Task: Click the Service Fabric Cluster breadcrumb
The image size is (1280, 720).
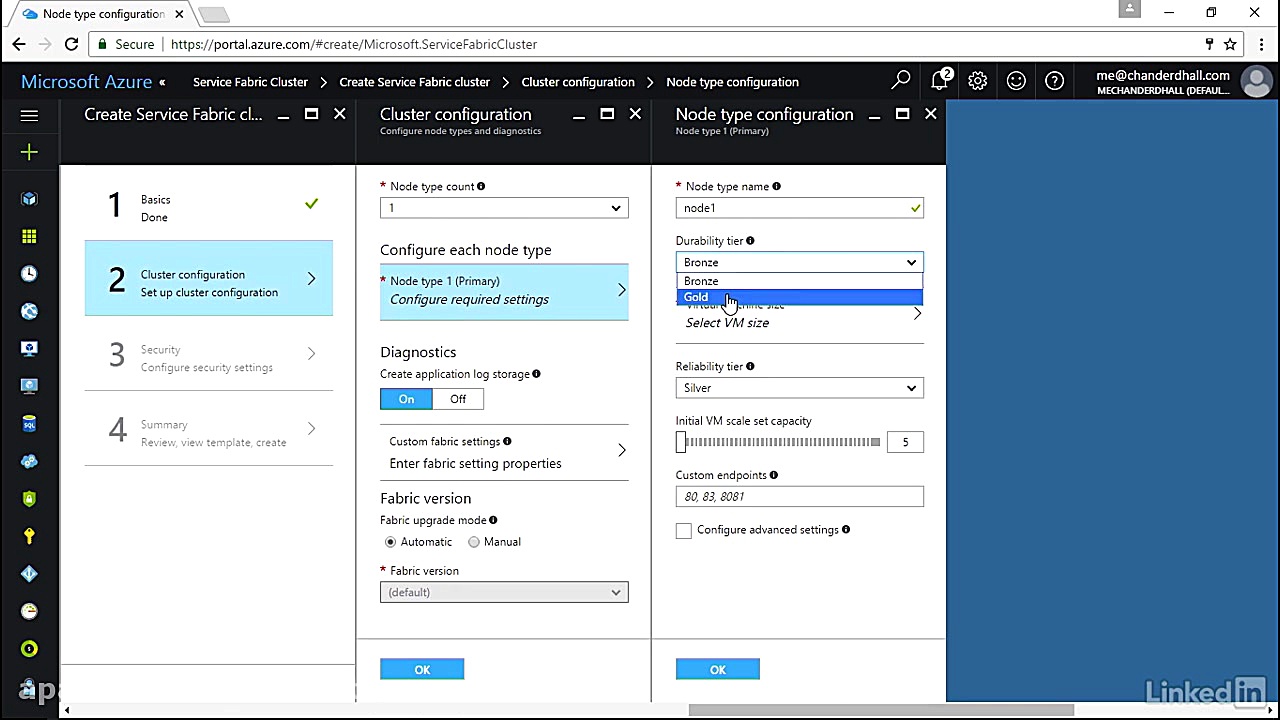Action: tap(250, 82)
